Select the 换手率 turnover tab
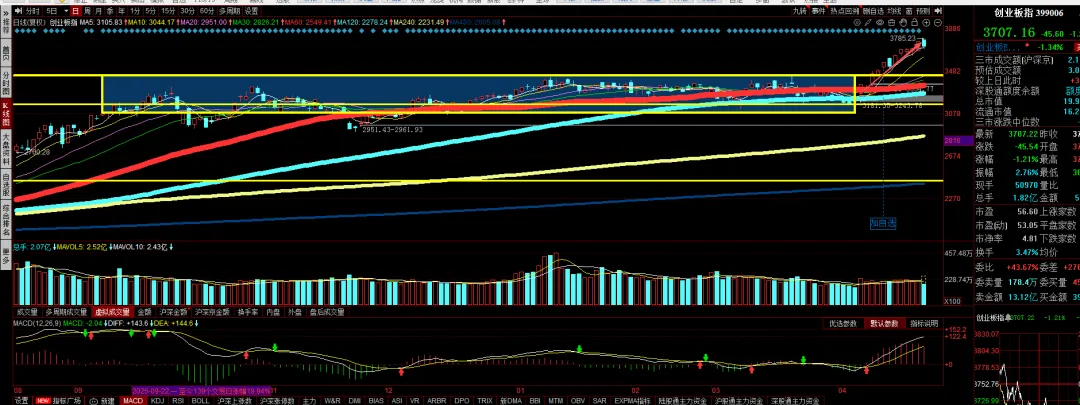 coord(247,312)
